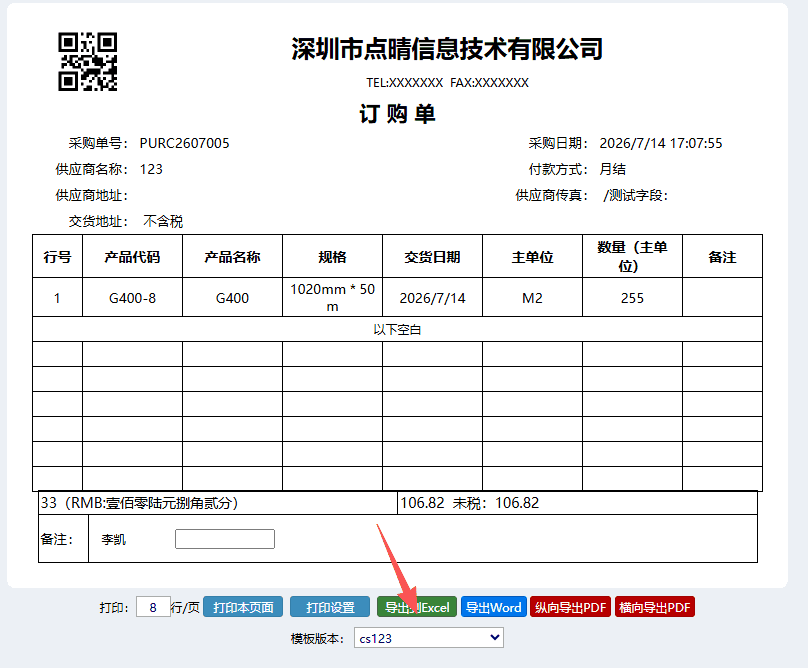Image resolution: width=808 pixels, height=668 pixels.
Task: Click the 产品名称 column header
Action: 232,256
